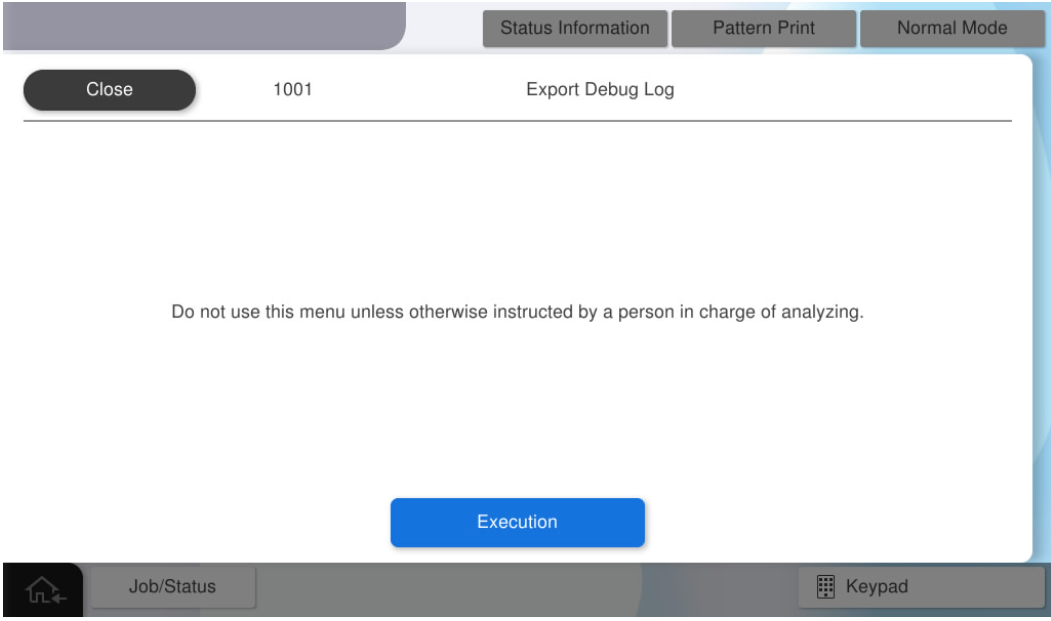Show printer status information

[x=574, y=28]
